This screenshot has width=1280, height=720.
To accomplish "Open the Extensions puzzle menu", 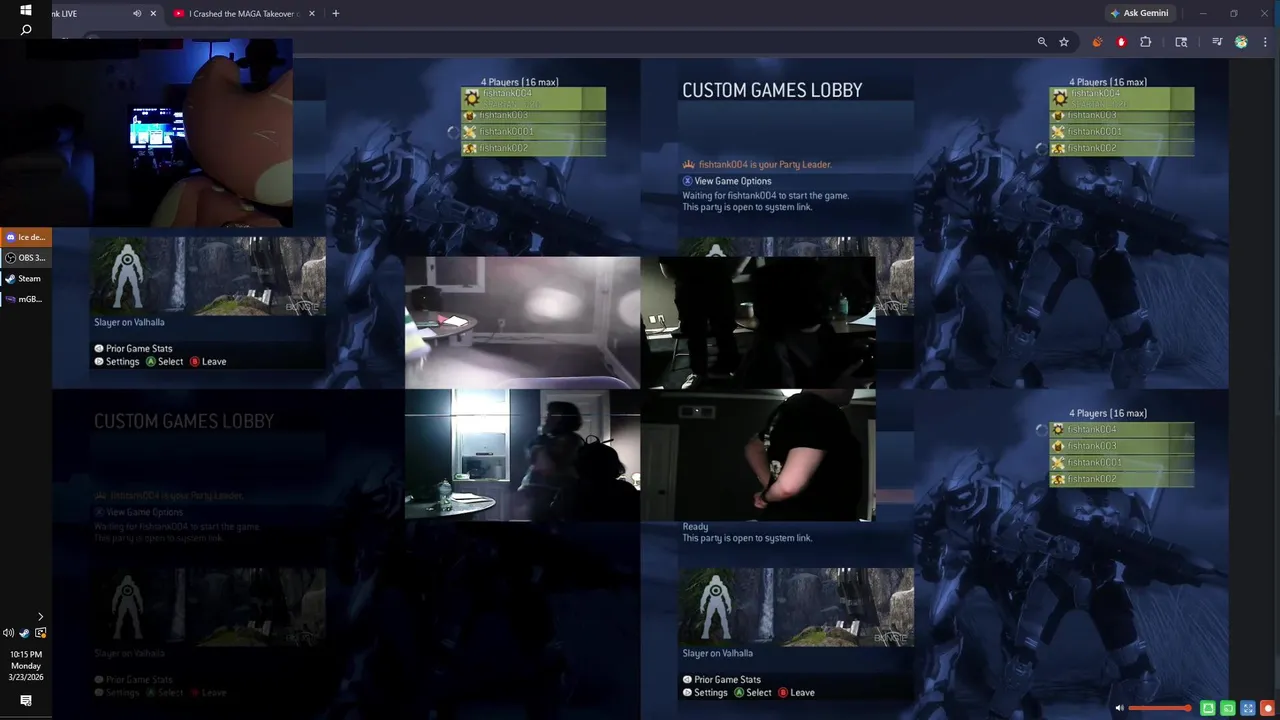I will click(x=1146, y=42).
